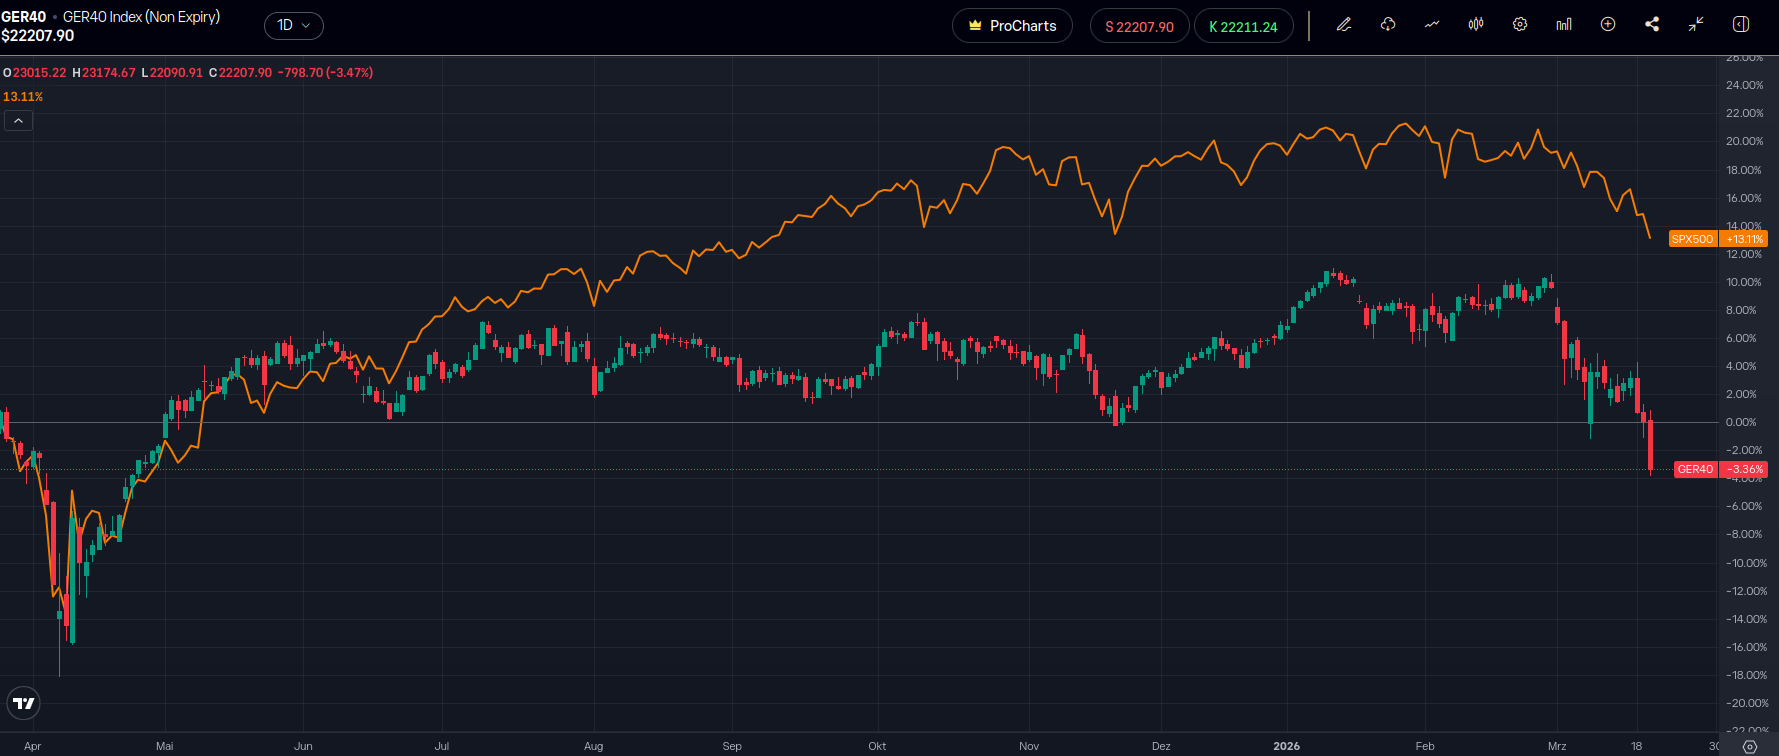
Task: Open time axis settings gear at bottom-right
Action: (x=1750, y=746)
